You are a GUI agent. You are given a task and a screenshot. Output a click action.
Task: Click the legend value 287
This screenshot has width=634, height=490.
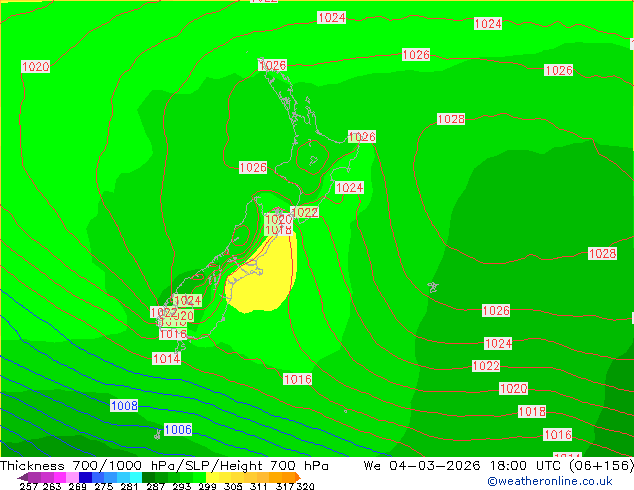tap(155, 486)
